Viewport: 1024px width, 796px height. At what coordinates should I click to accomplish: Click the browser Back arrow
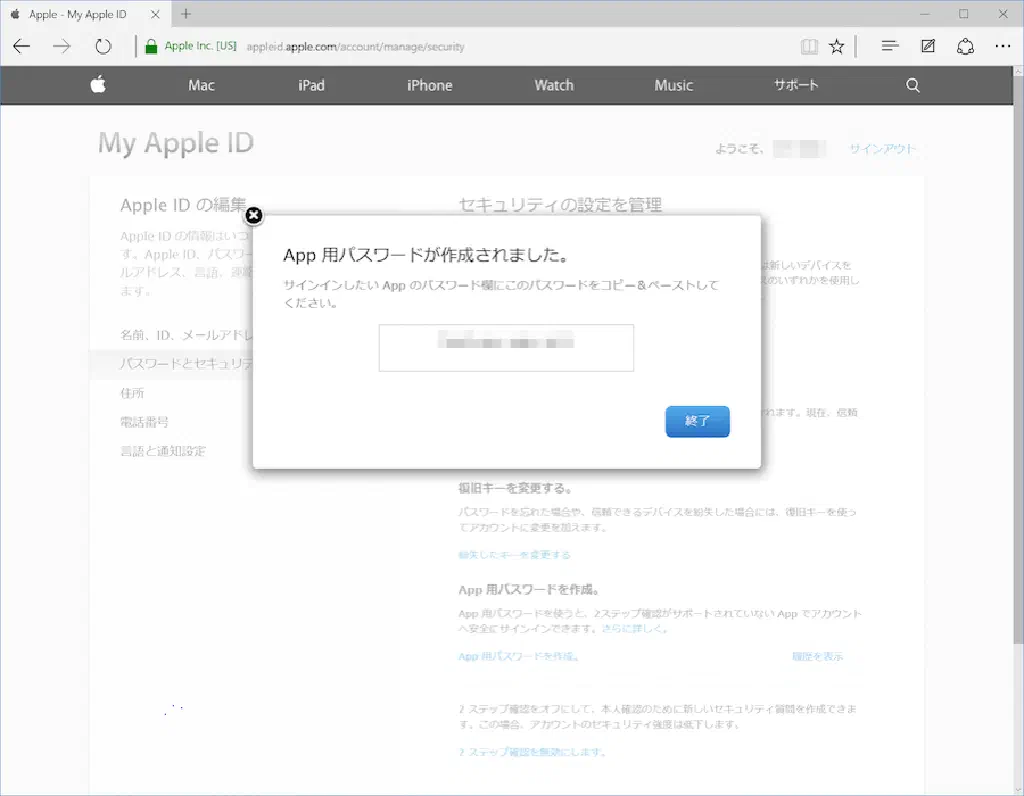click(22, 46)
